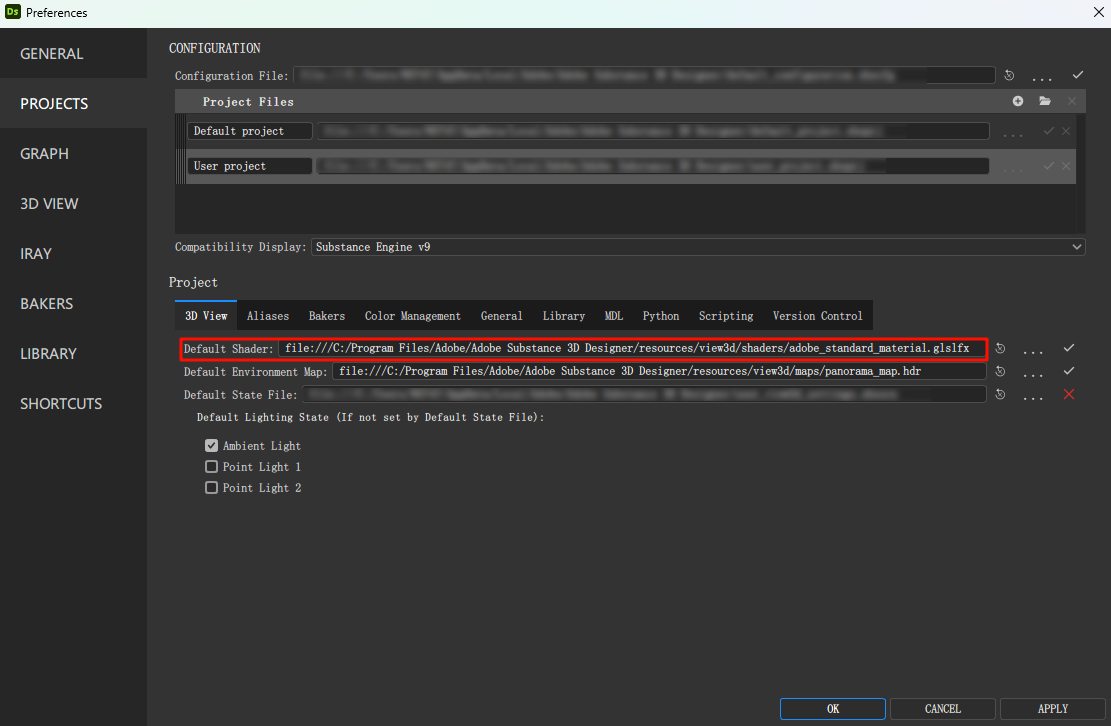The width and height of the screenshot is (1111, 726).
Task: Select the Bakers project tab
Action: tap(326, 316)
